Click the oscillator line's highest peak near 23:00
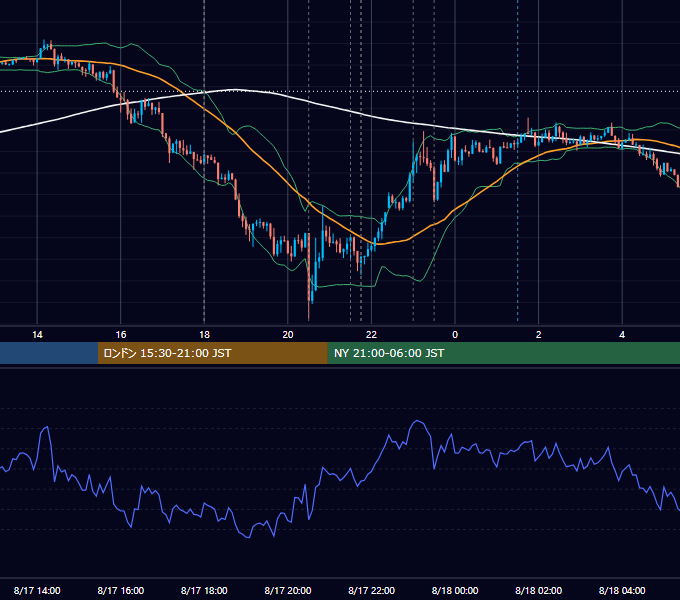The height and width of the screenshot is (600, 680). point(417,421)
